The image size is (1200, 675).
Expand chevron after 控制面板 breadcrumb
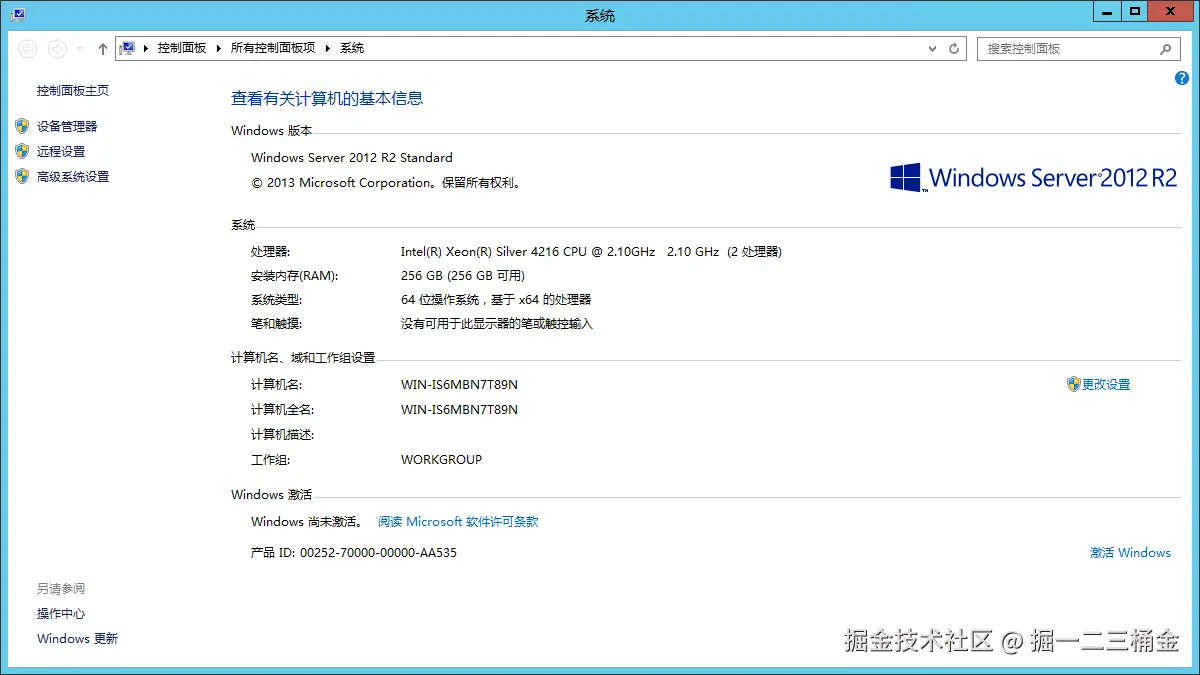(219, 48)
